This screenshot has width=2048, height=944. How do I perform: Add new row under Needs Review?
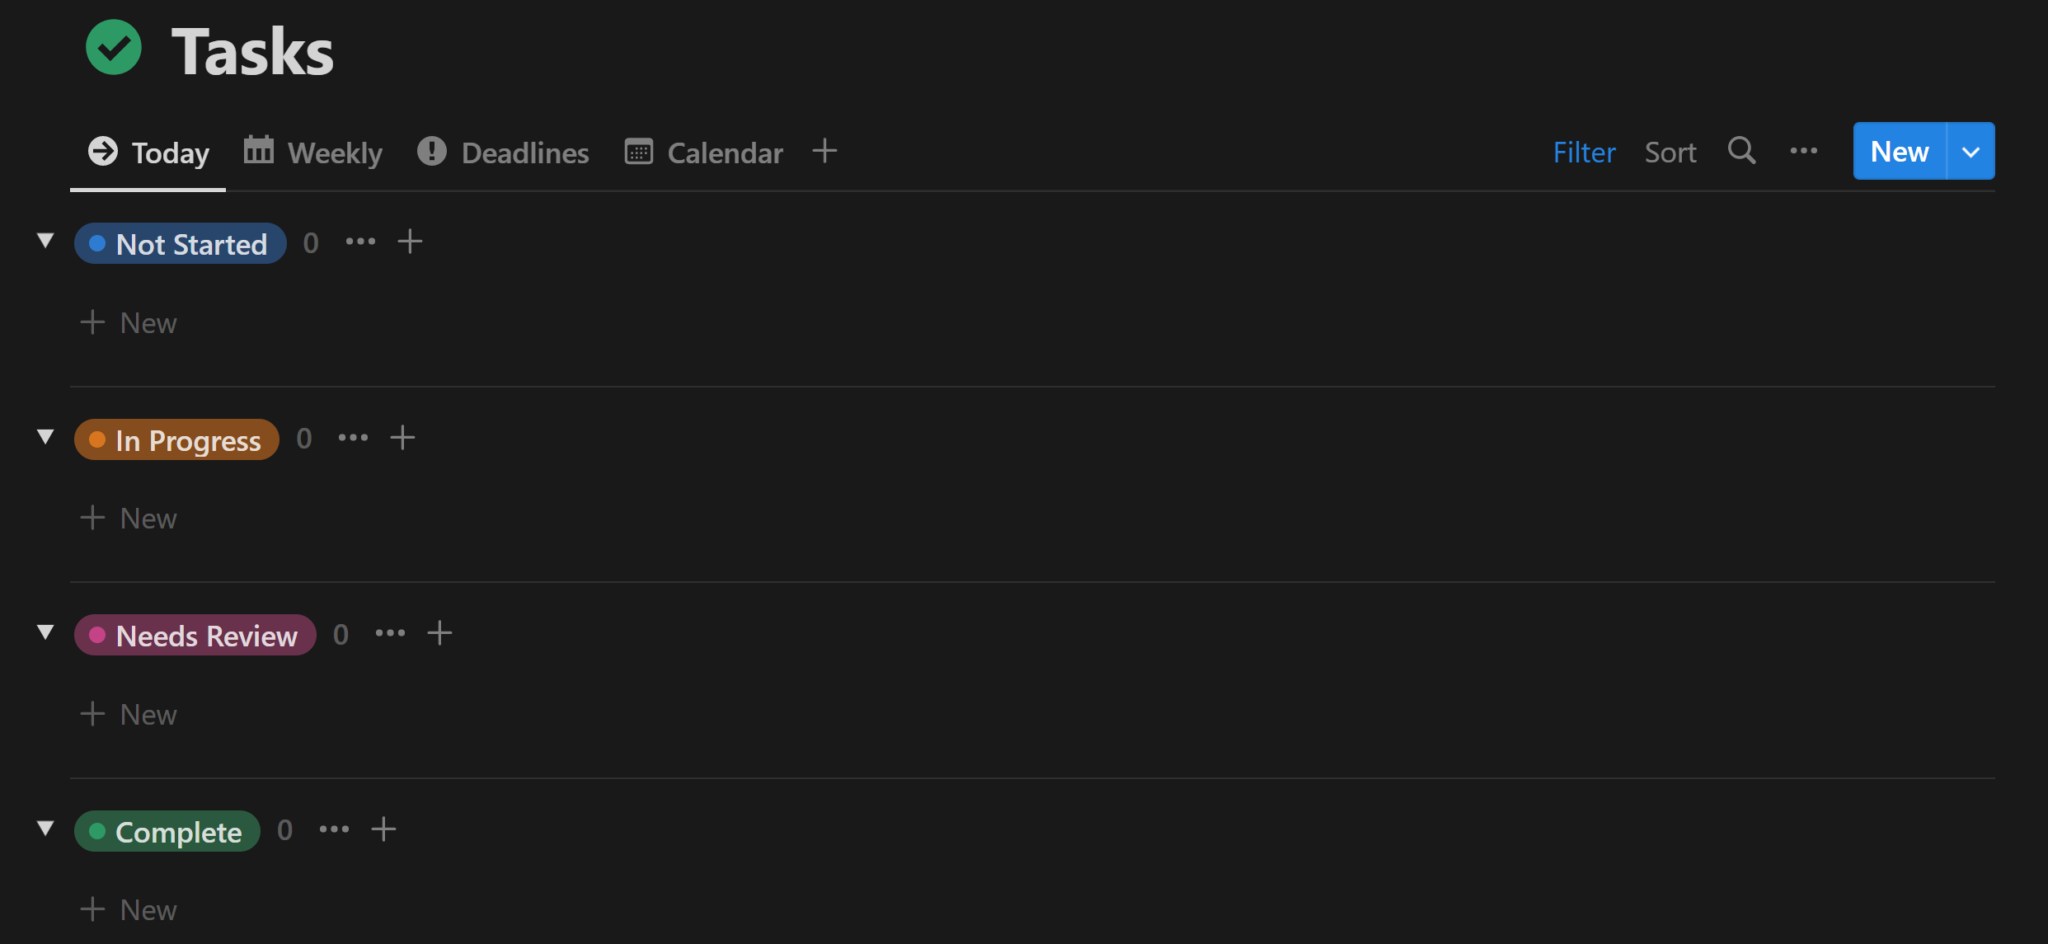[130, 715]
